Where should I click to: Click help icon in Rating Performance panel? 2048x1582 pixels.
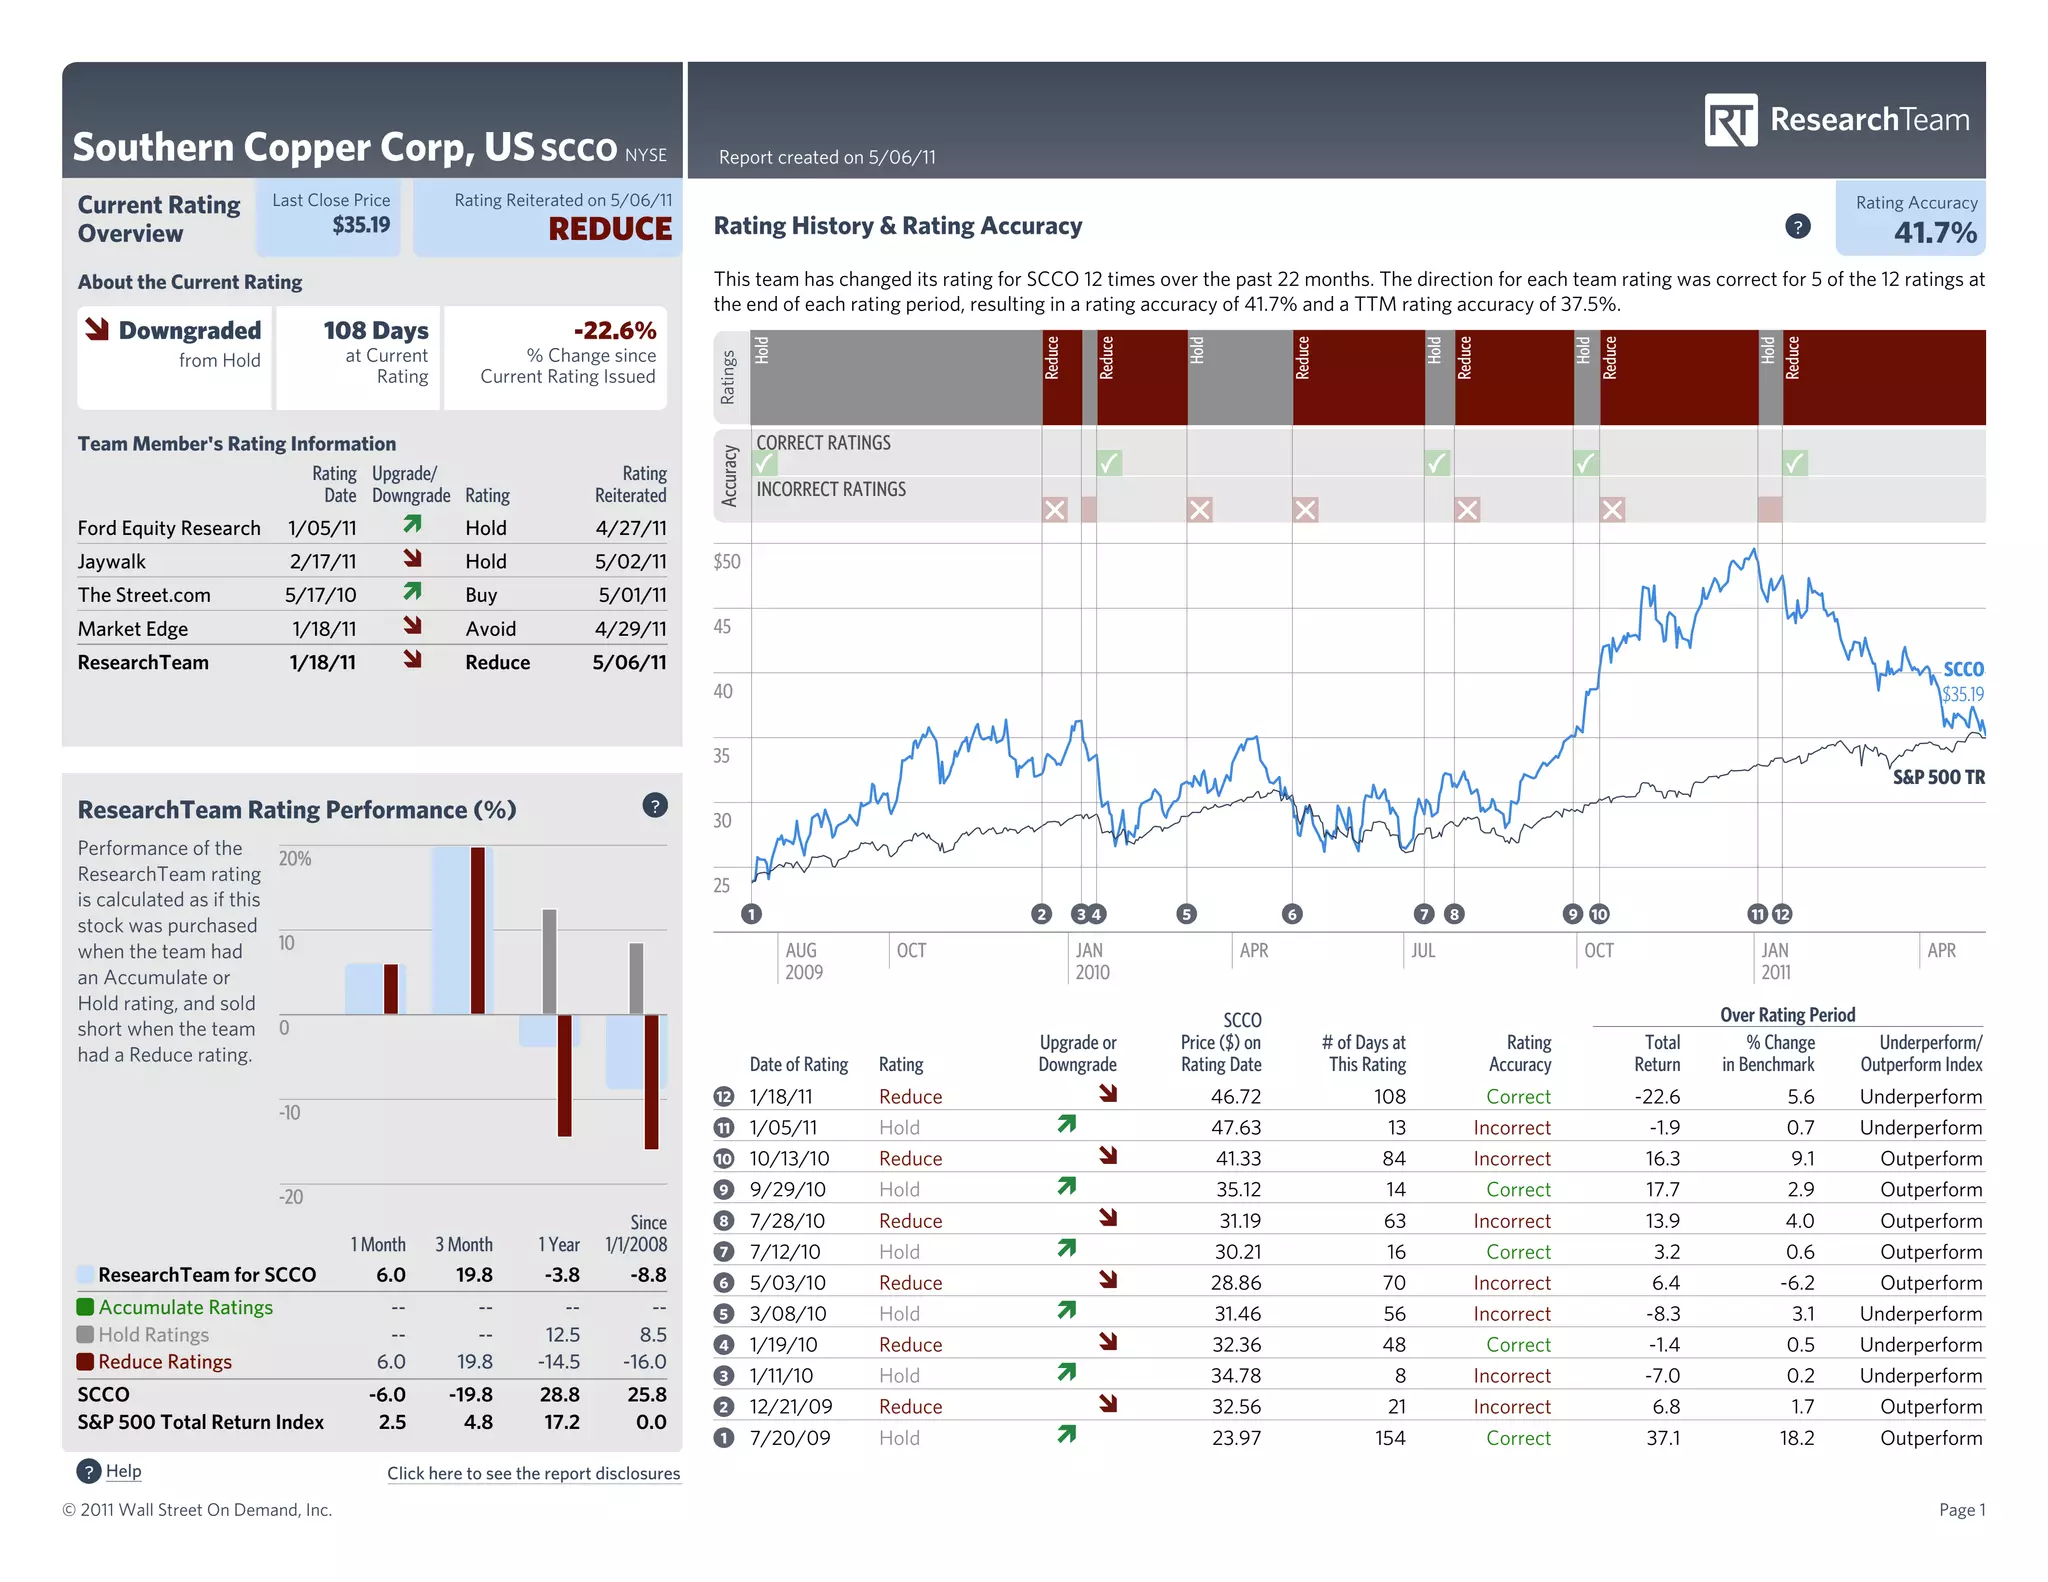coord(654,805)
